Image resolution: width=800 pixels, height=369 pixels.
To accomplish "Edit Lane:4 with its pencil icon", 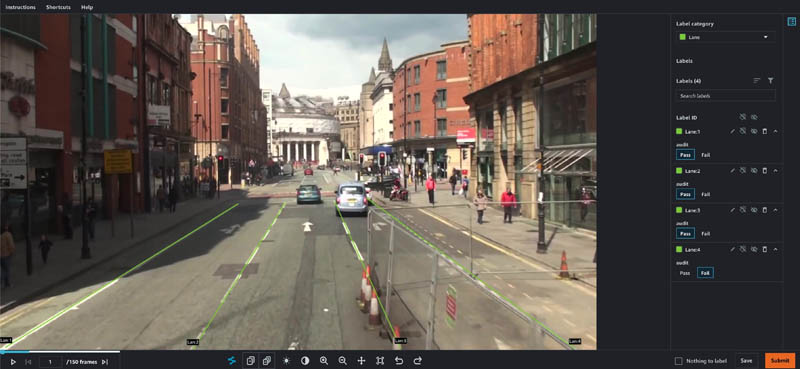I will click(x=733, y=249).
